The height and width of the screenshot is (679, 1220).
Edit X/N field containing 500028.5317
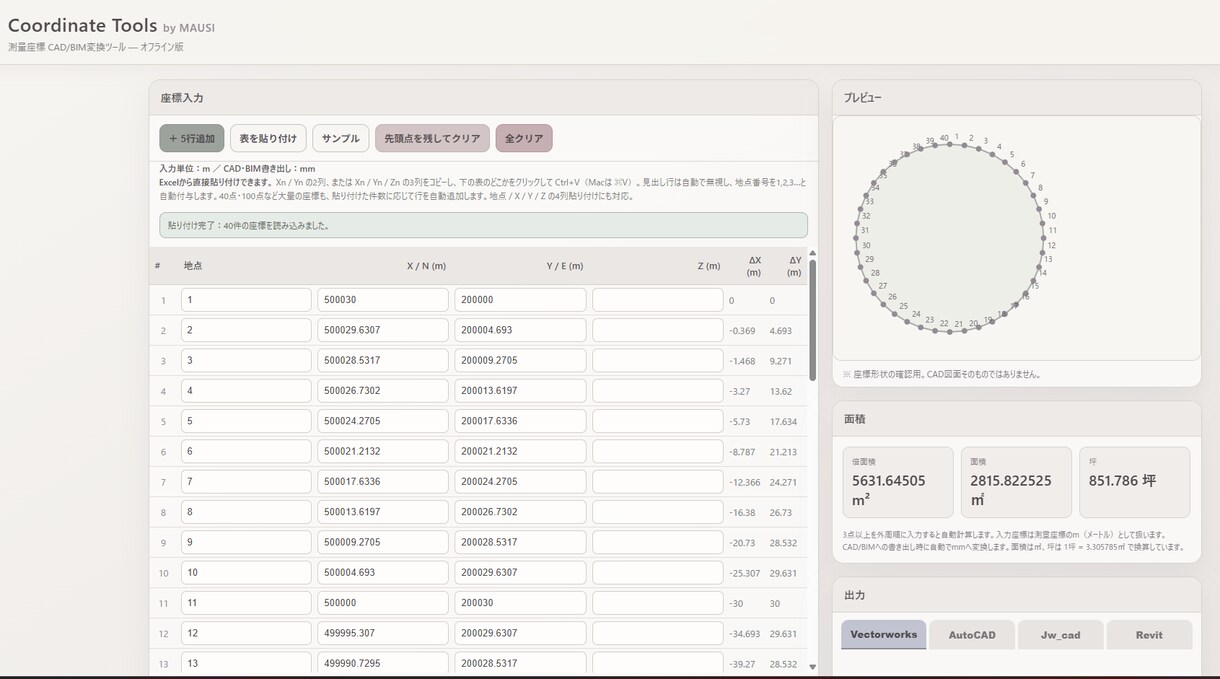pyautogui.click(x=383, y=360)
